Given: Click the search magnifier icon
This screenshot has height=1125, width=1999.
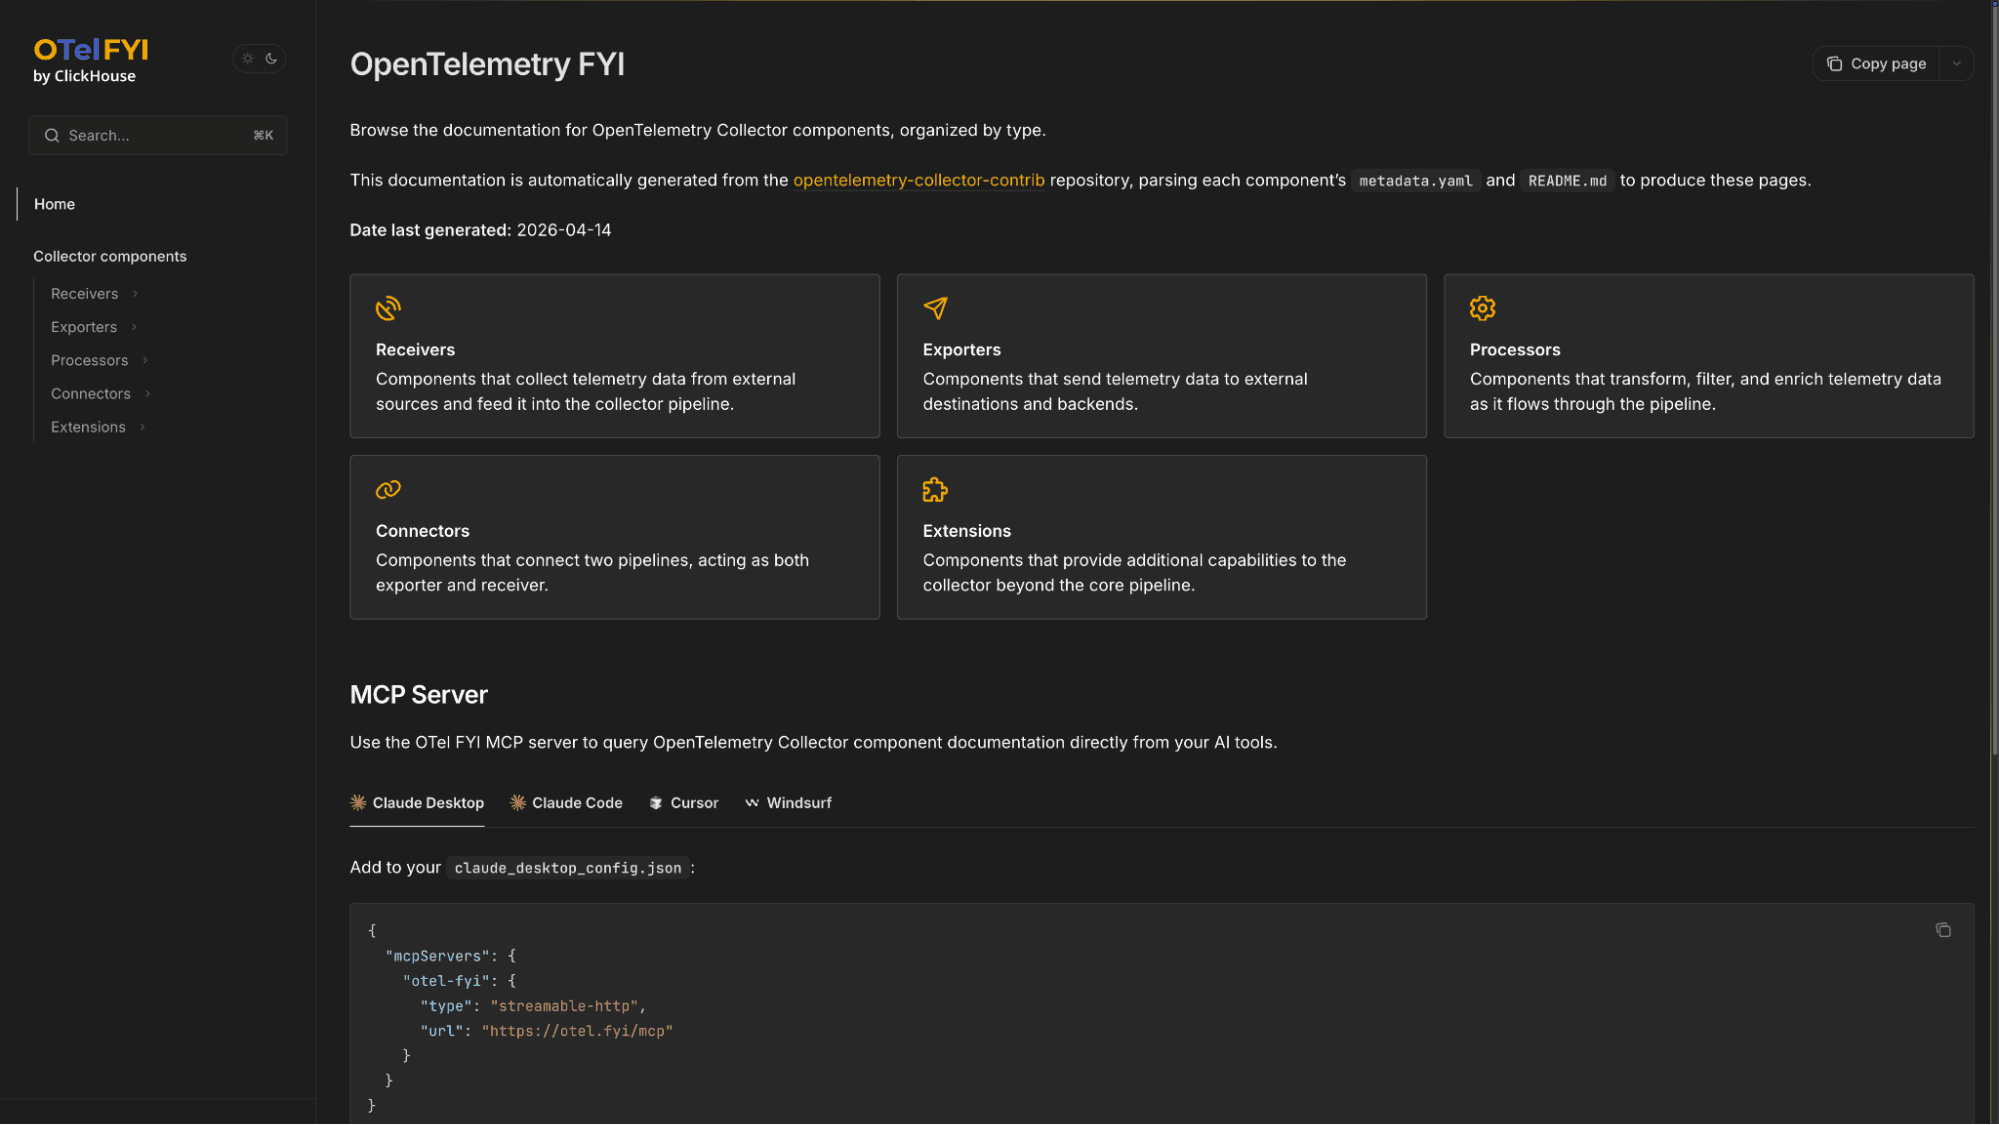Looking at the screenshot, I should coord(52,135).
